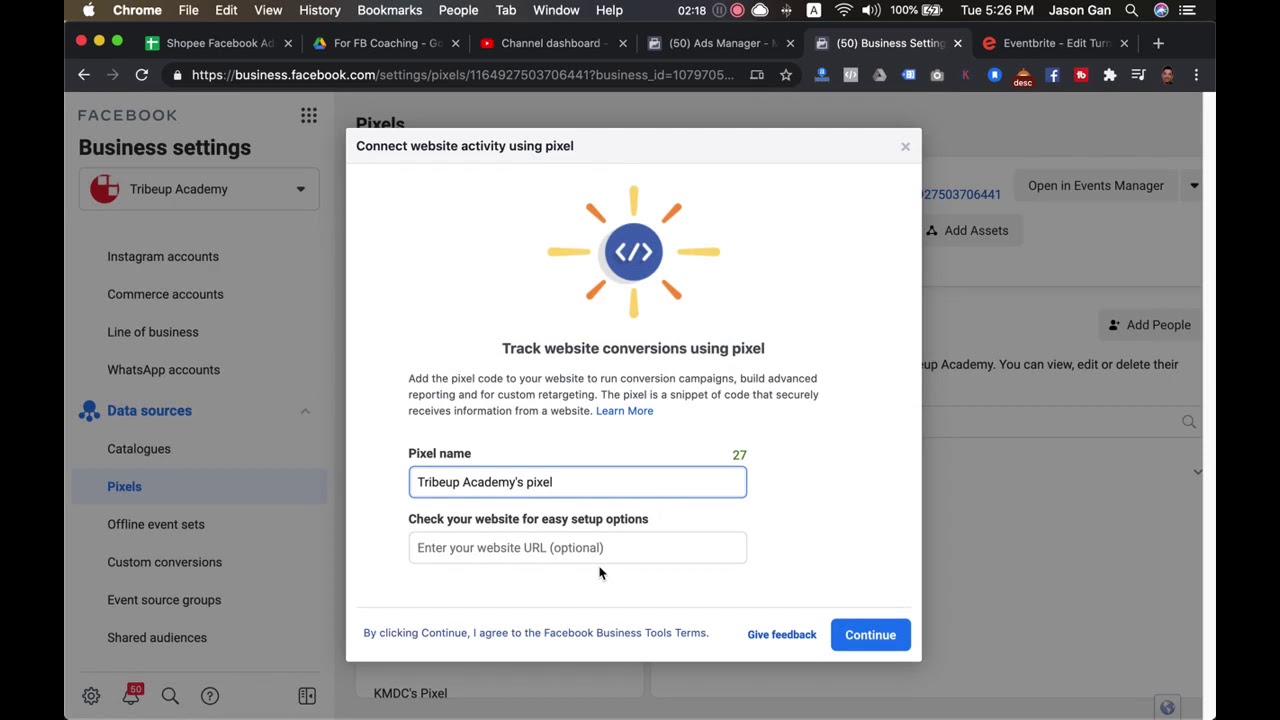Image resolution: width=1280 pixels, height=720 pixels.
Task: Open the Learn More link
Action: pos(625,411)
